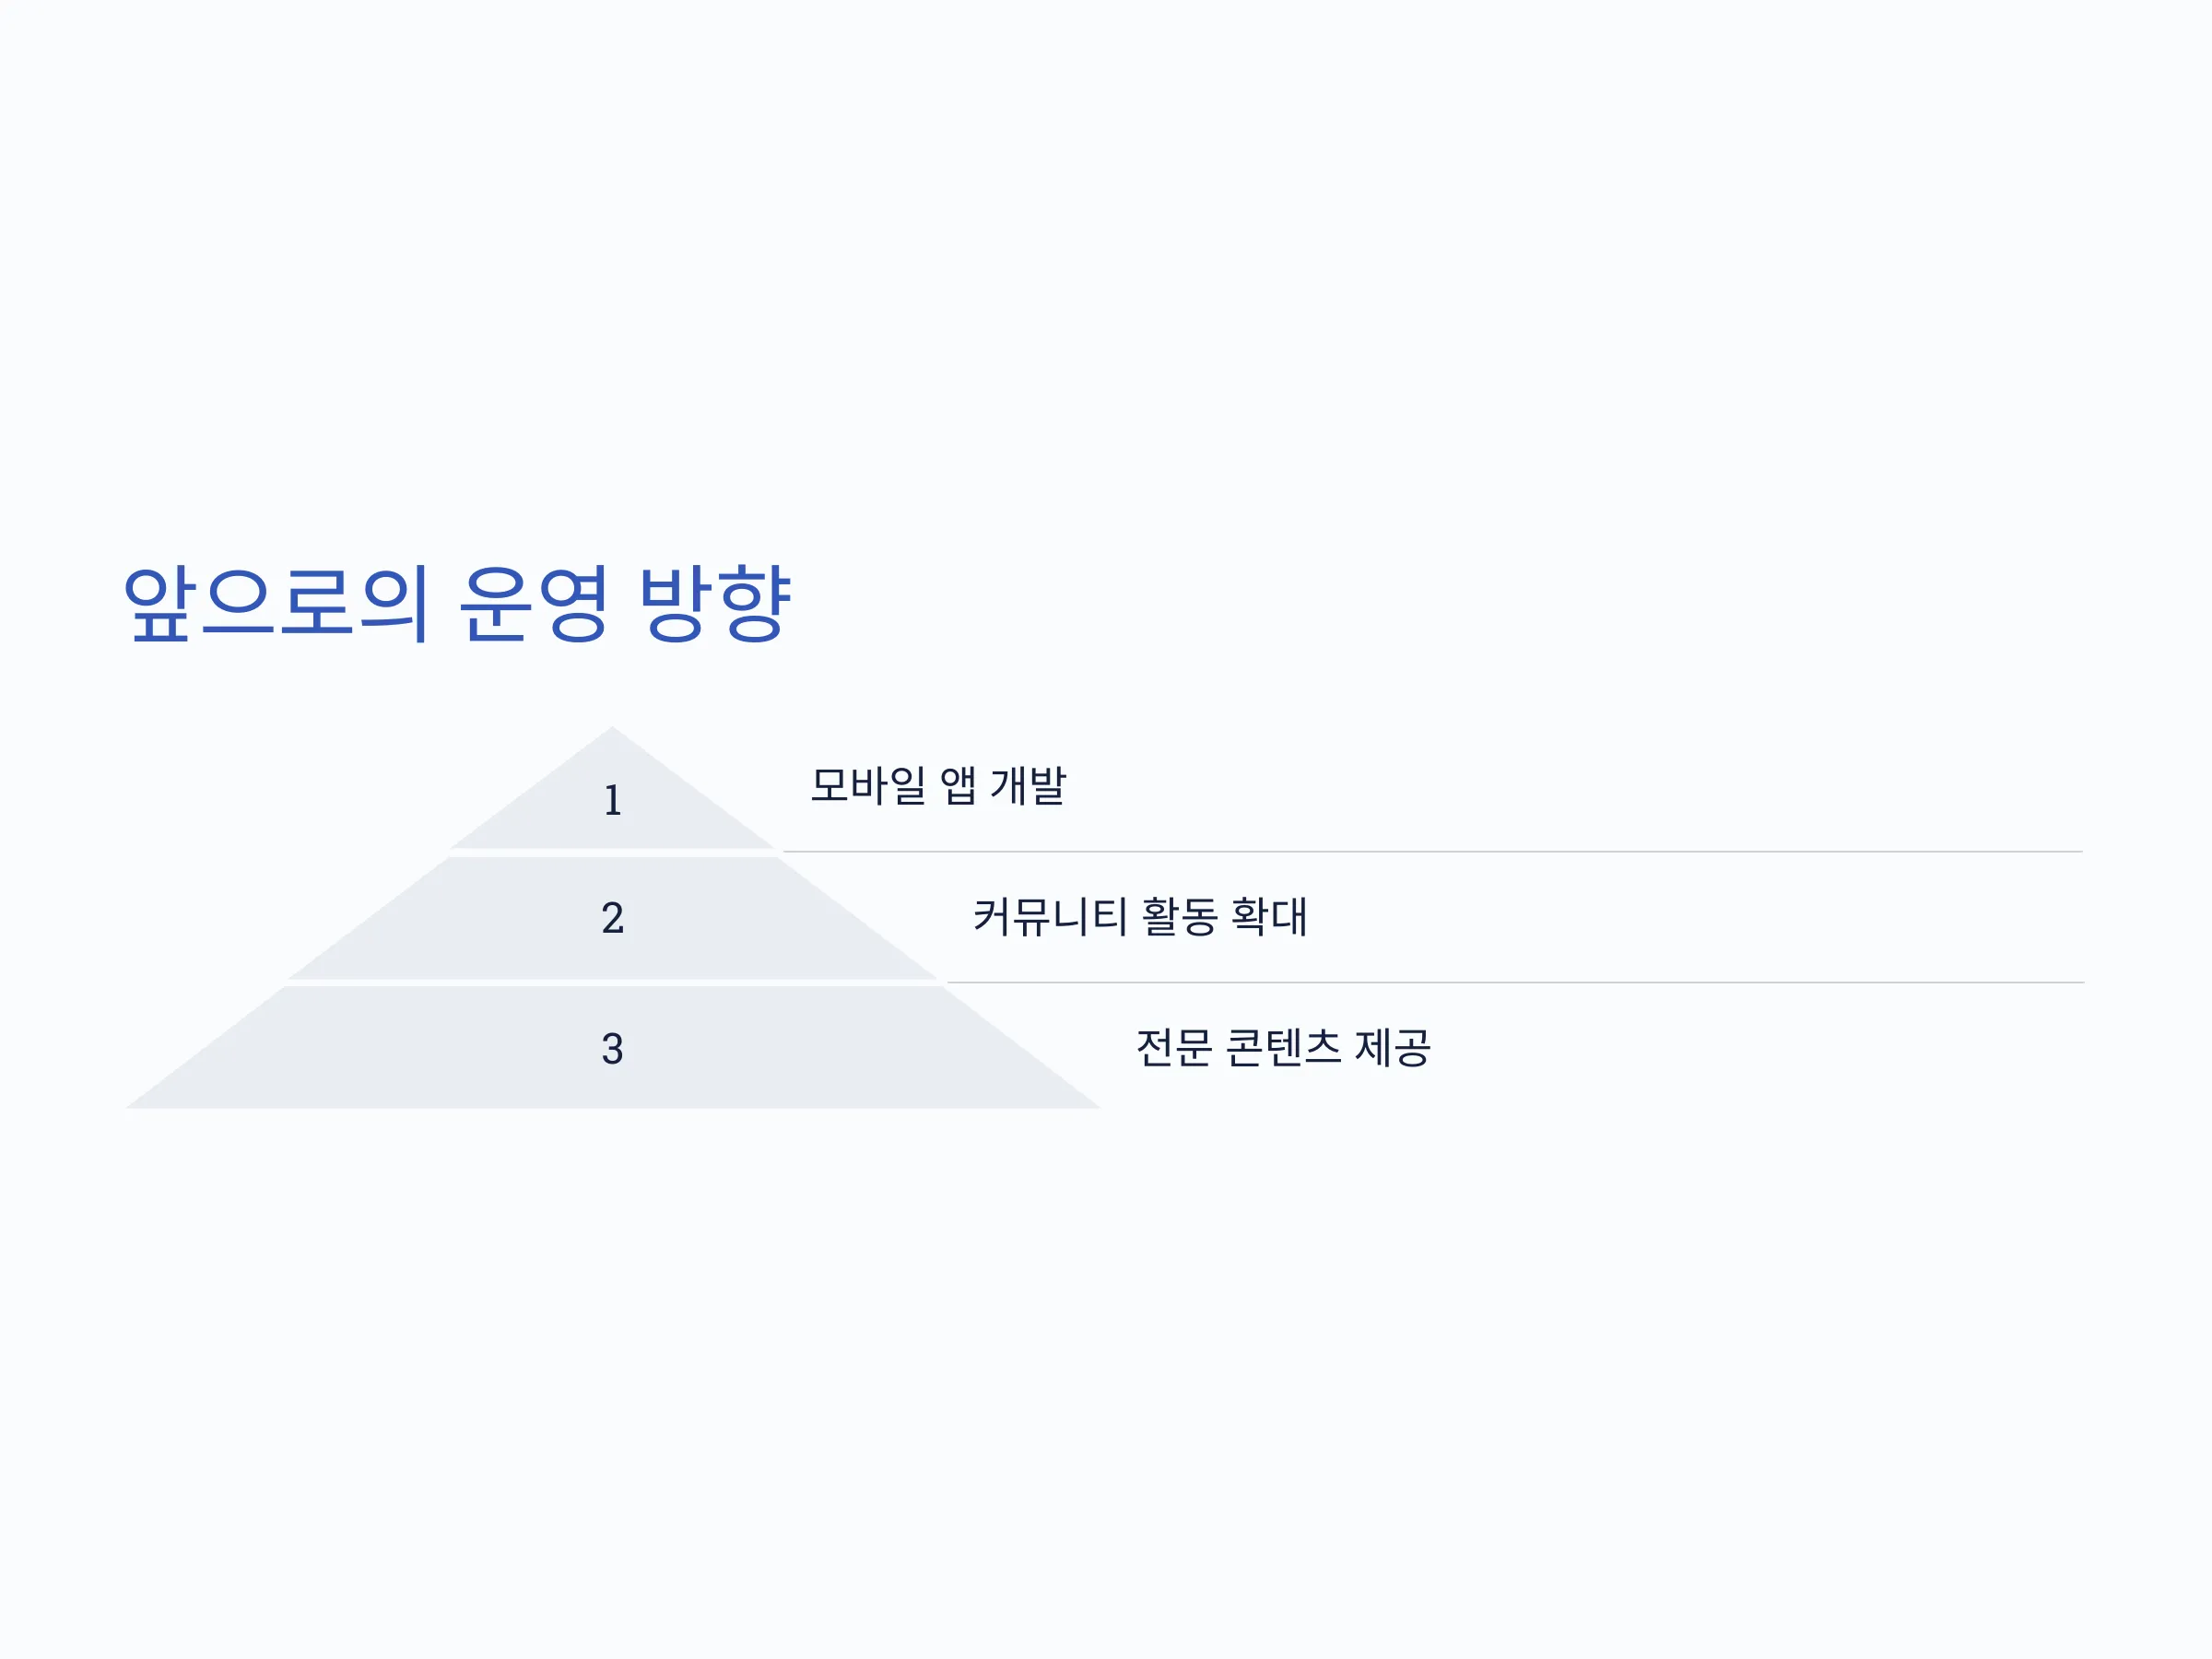Click the word 확대 in the second label
Image resolution: width=2212 pixels, height=1659 pixels.
coord(1270,916)
